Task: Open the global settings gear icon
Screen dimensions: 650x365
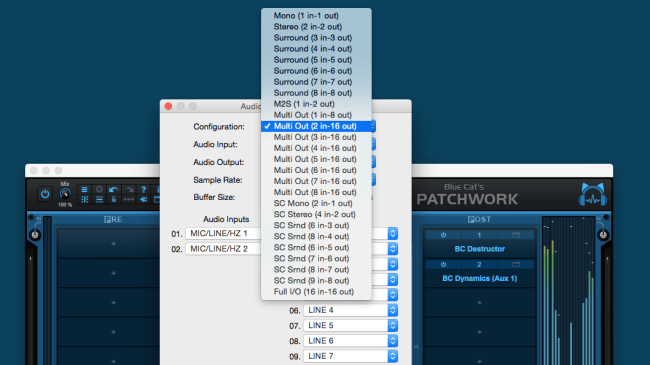Action: pyautogui.click(x=99, y=190)
